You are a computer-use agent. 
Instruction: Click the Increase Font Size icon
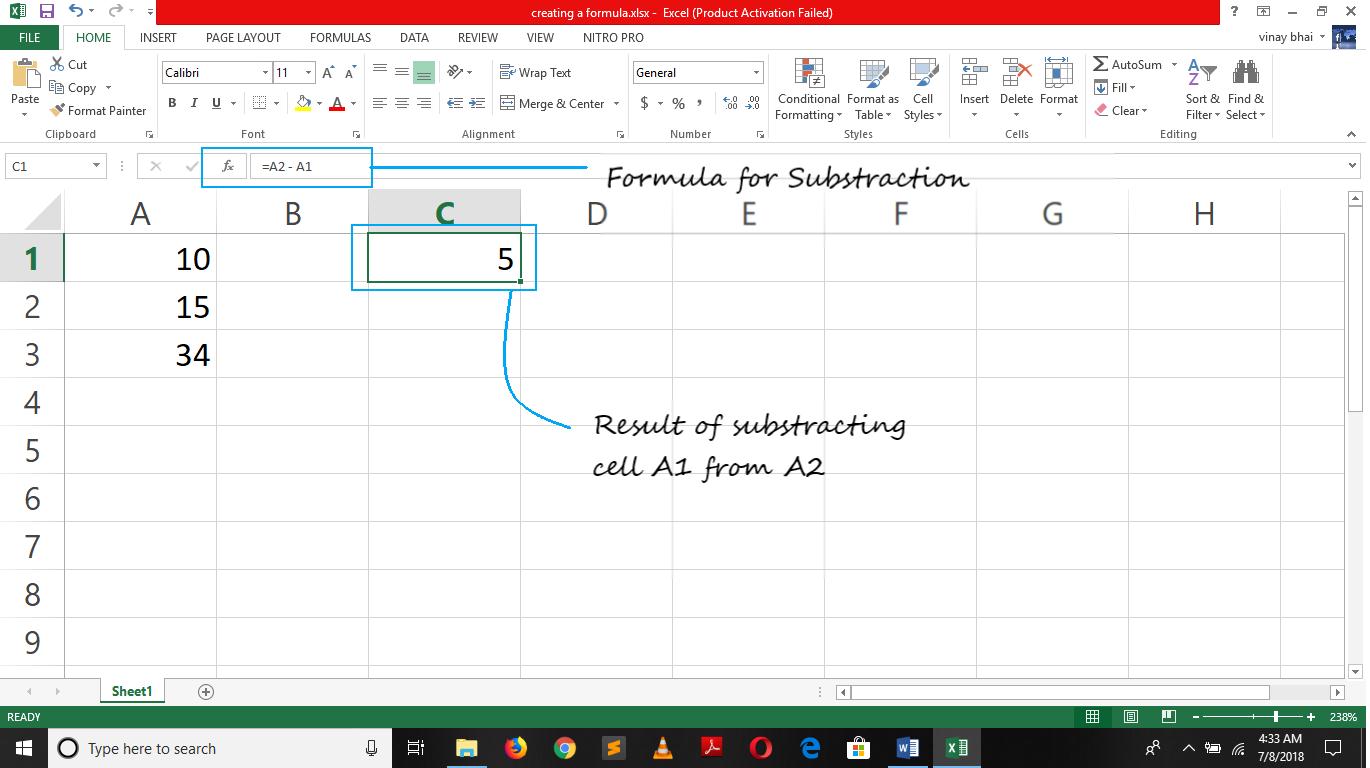[x=328, y=73]
